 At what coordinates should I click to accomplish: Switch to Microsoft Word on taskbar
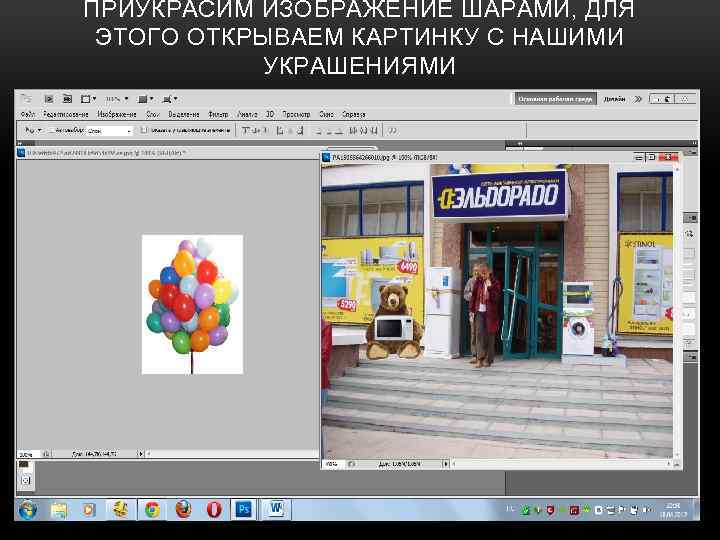tap(276, 510)
